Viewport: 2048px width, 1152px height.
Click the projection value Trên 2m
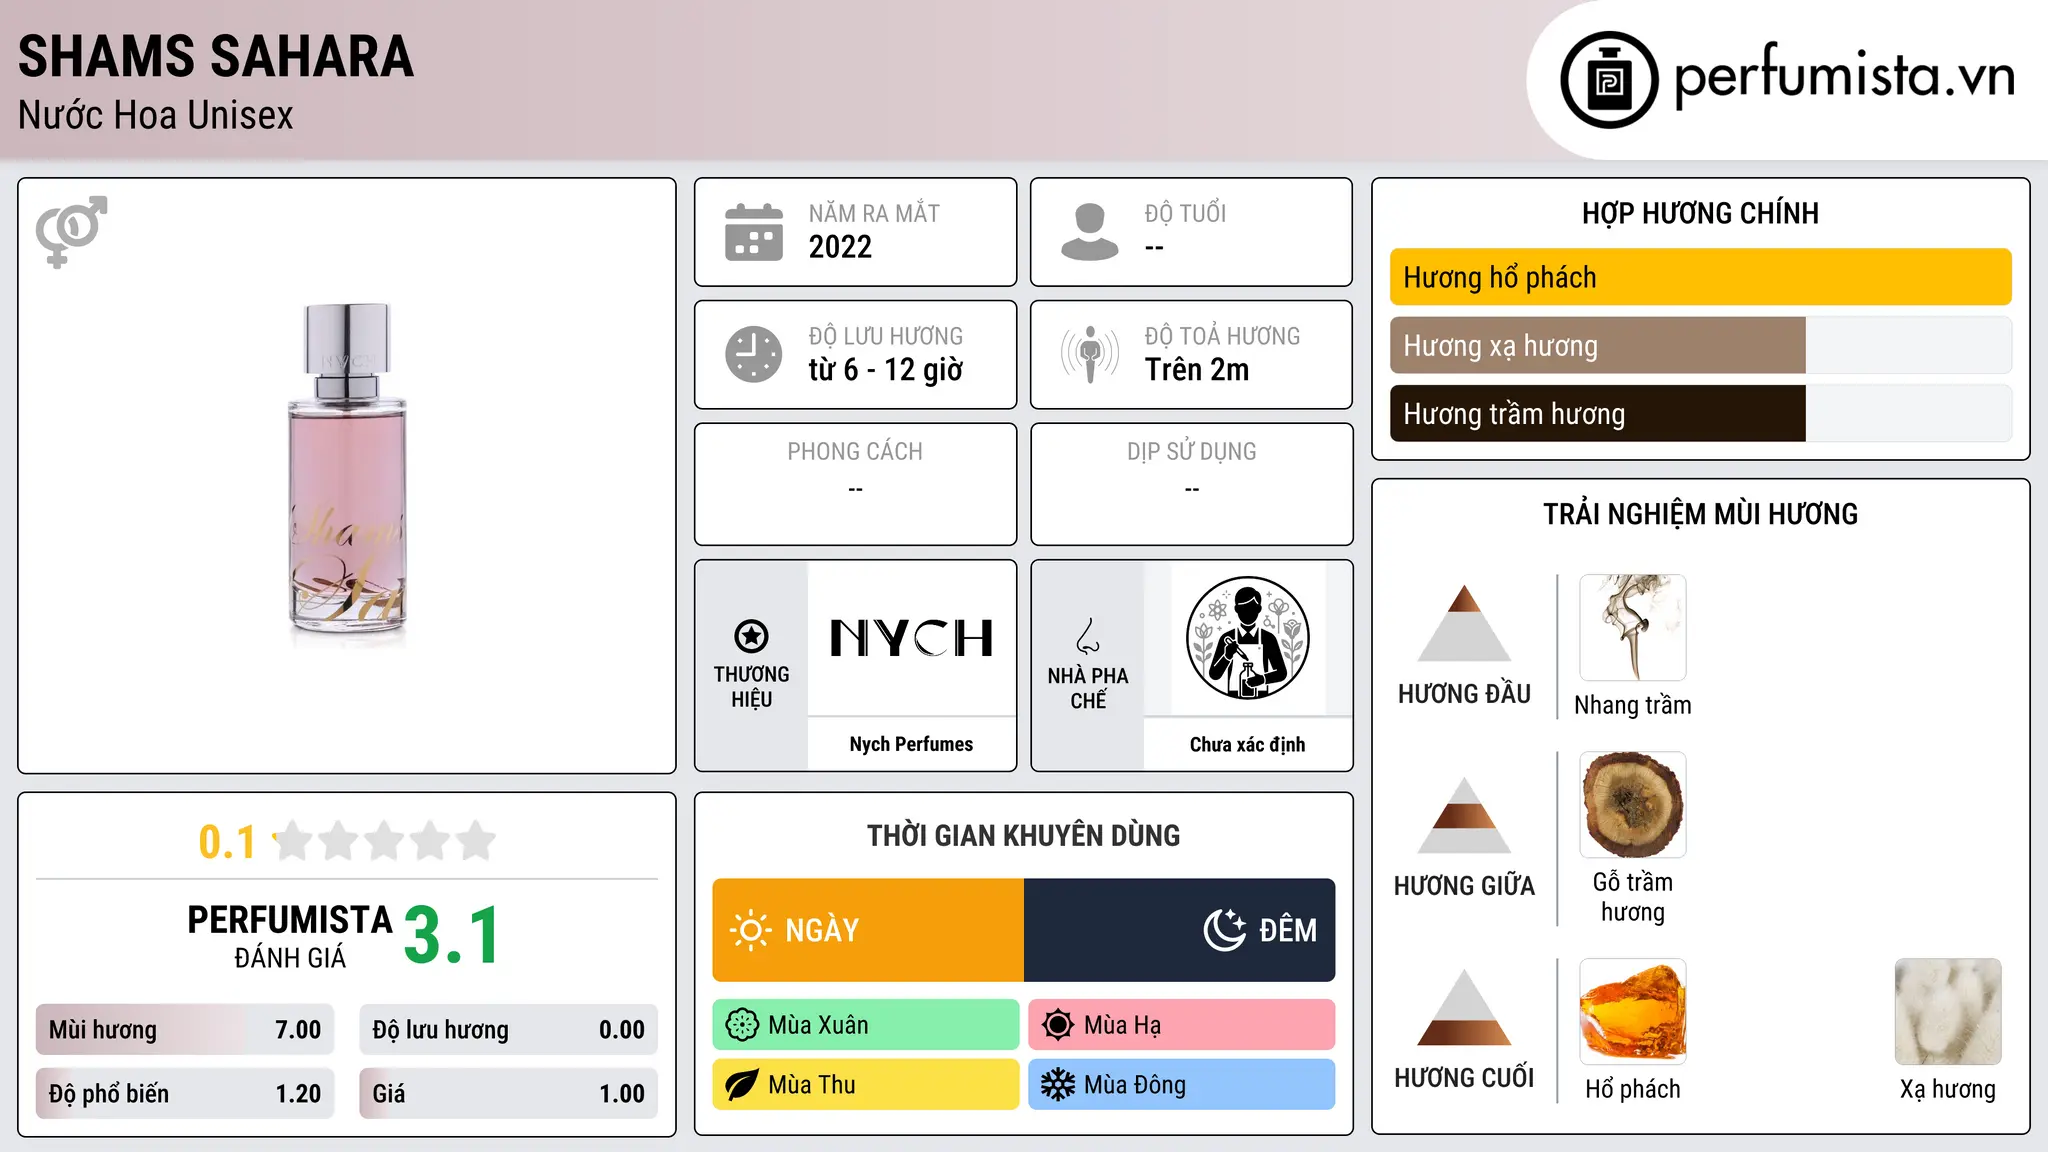(1197, 370)
